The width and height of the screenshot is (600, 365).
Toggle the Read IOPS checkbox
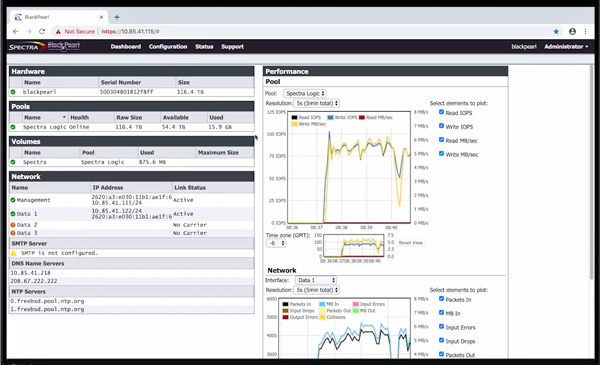pos(441,112)
